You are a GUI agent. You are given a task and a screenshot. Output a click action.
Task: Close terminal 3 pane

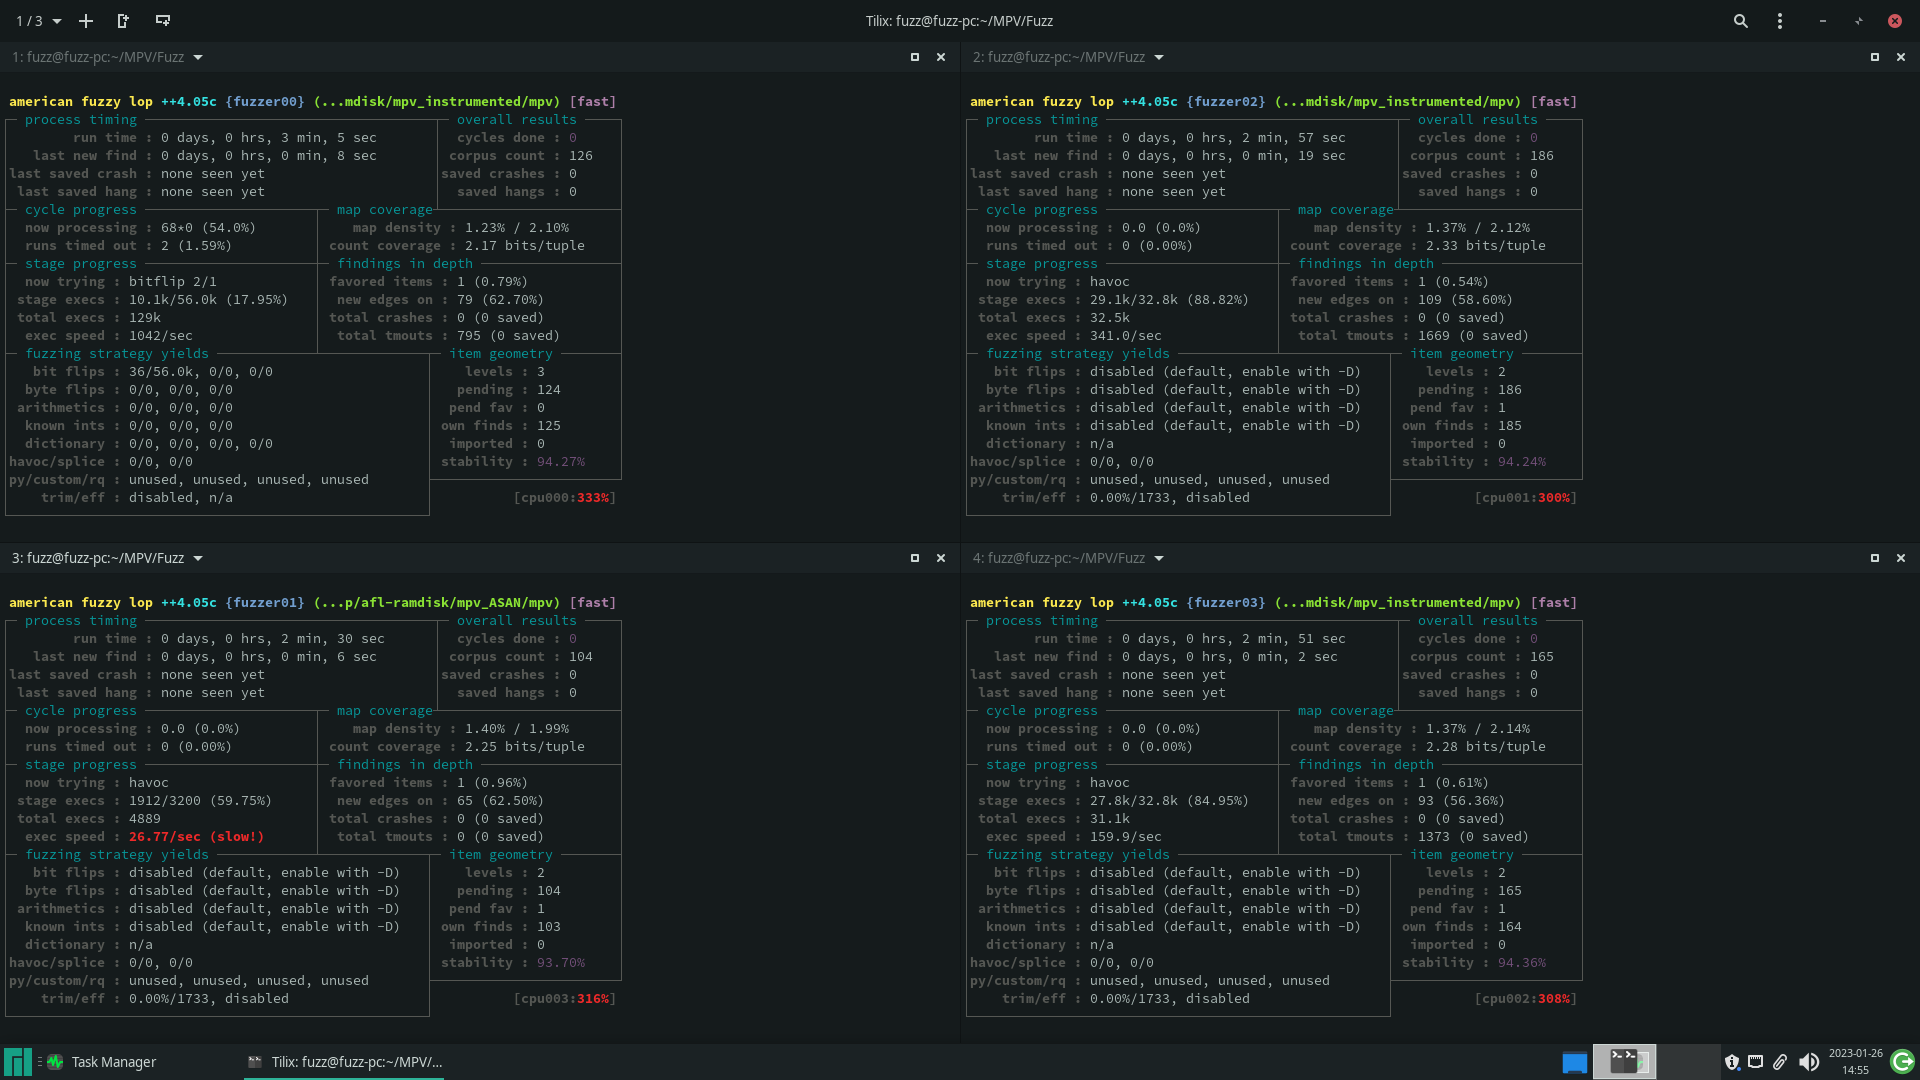coord(940,558)
